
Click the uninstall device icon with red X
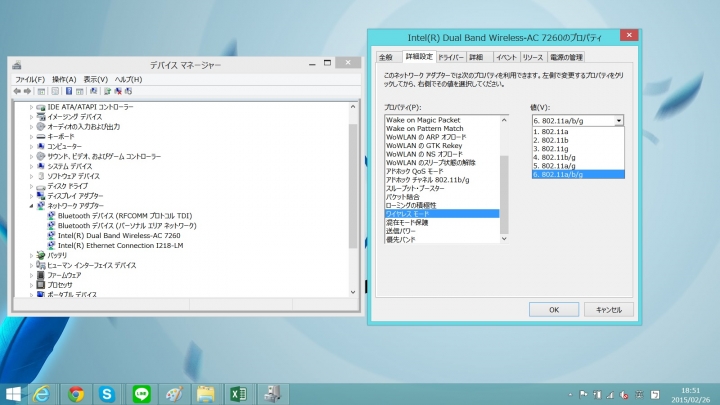(x=118, y=91)
